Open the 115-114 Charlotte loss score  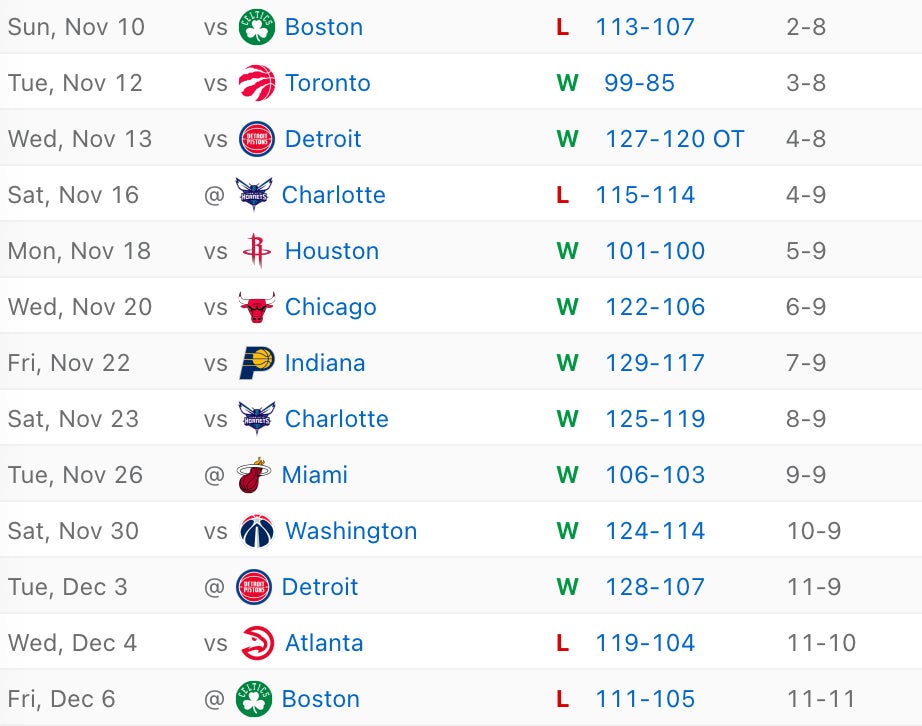pos(645,195)
